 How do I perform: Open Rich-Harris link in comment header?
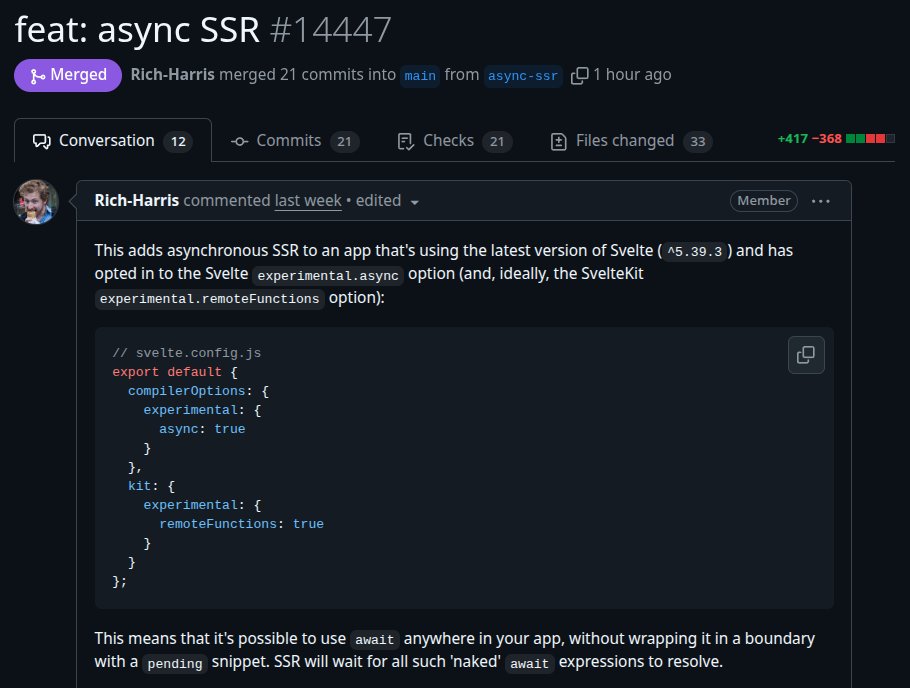click(136, 200)
